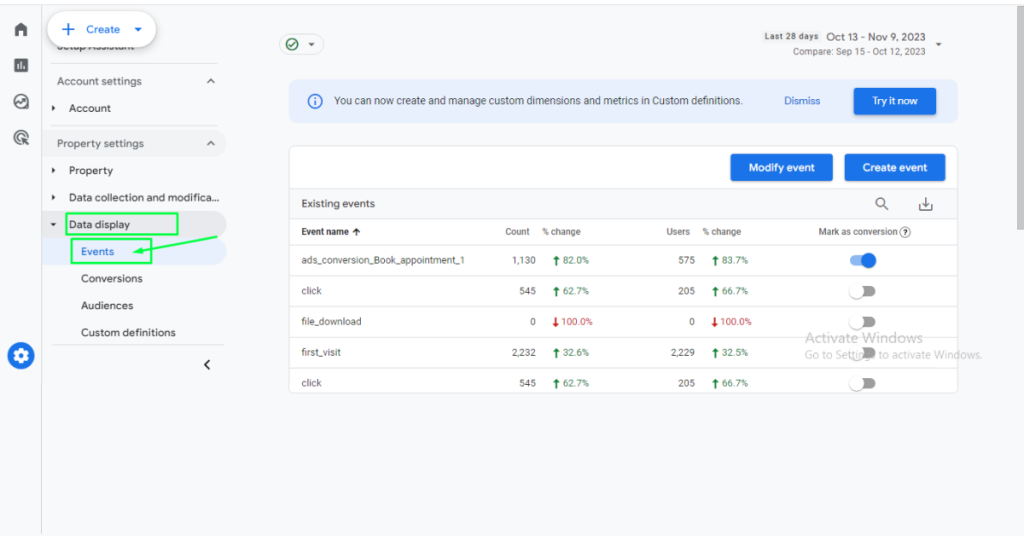Disable conversion for ads_conversion_Book_appointment_1
Image resolution: width=1024 pixels, height=536 pixels.
click(x=862, y=260)
